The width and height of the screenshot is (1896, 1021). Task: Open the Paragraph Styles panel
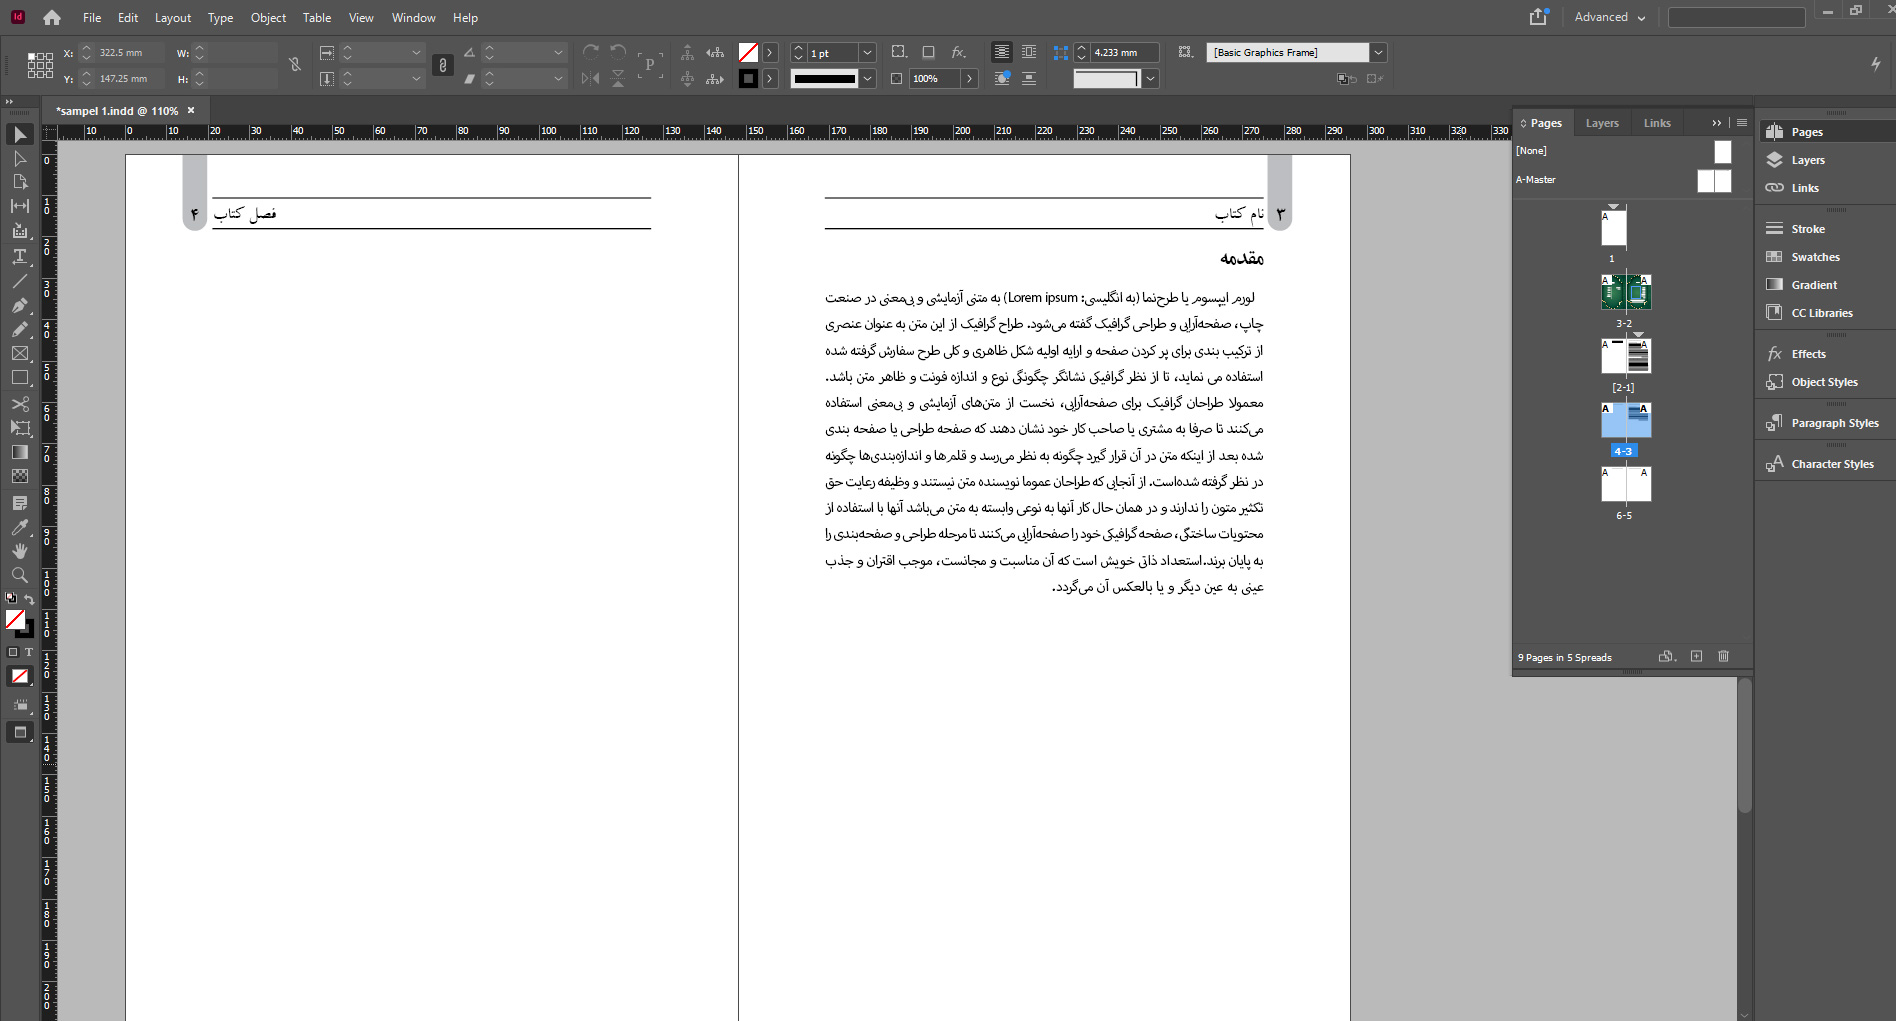coord(1834,423)
